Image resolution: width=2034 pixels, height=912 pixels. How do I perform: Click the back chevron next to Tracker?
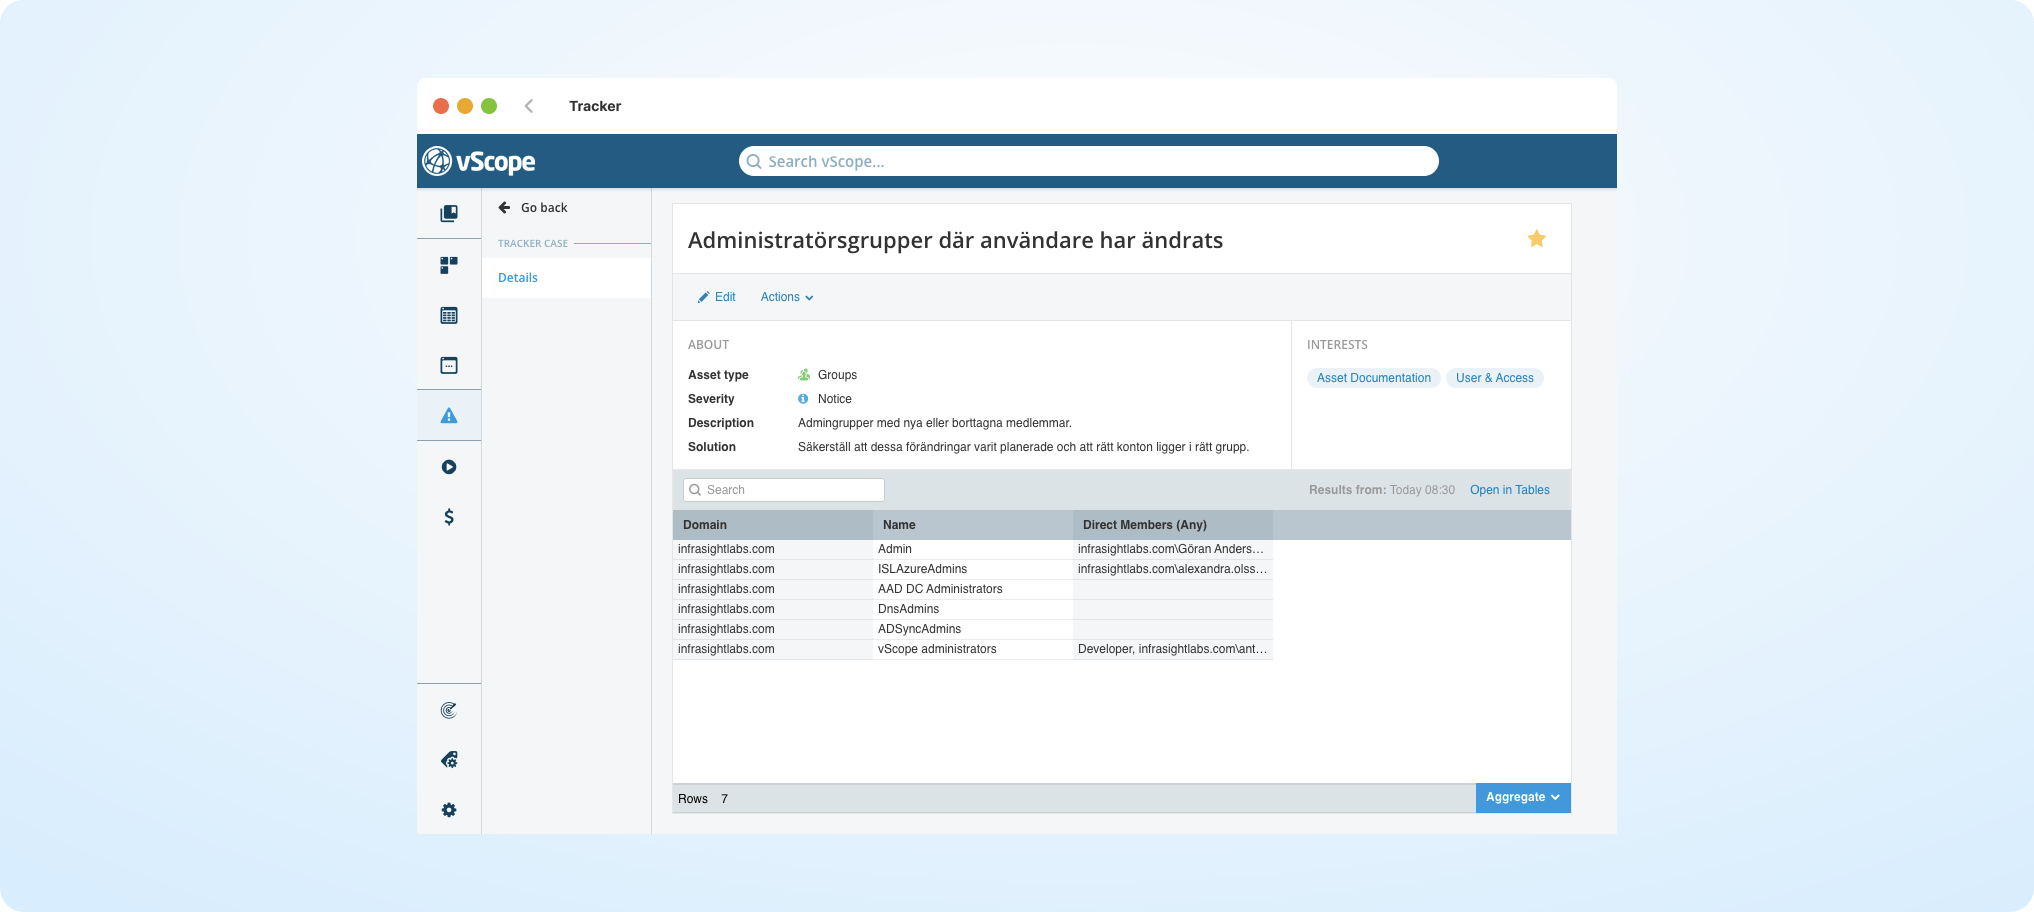tap(529, 106)
